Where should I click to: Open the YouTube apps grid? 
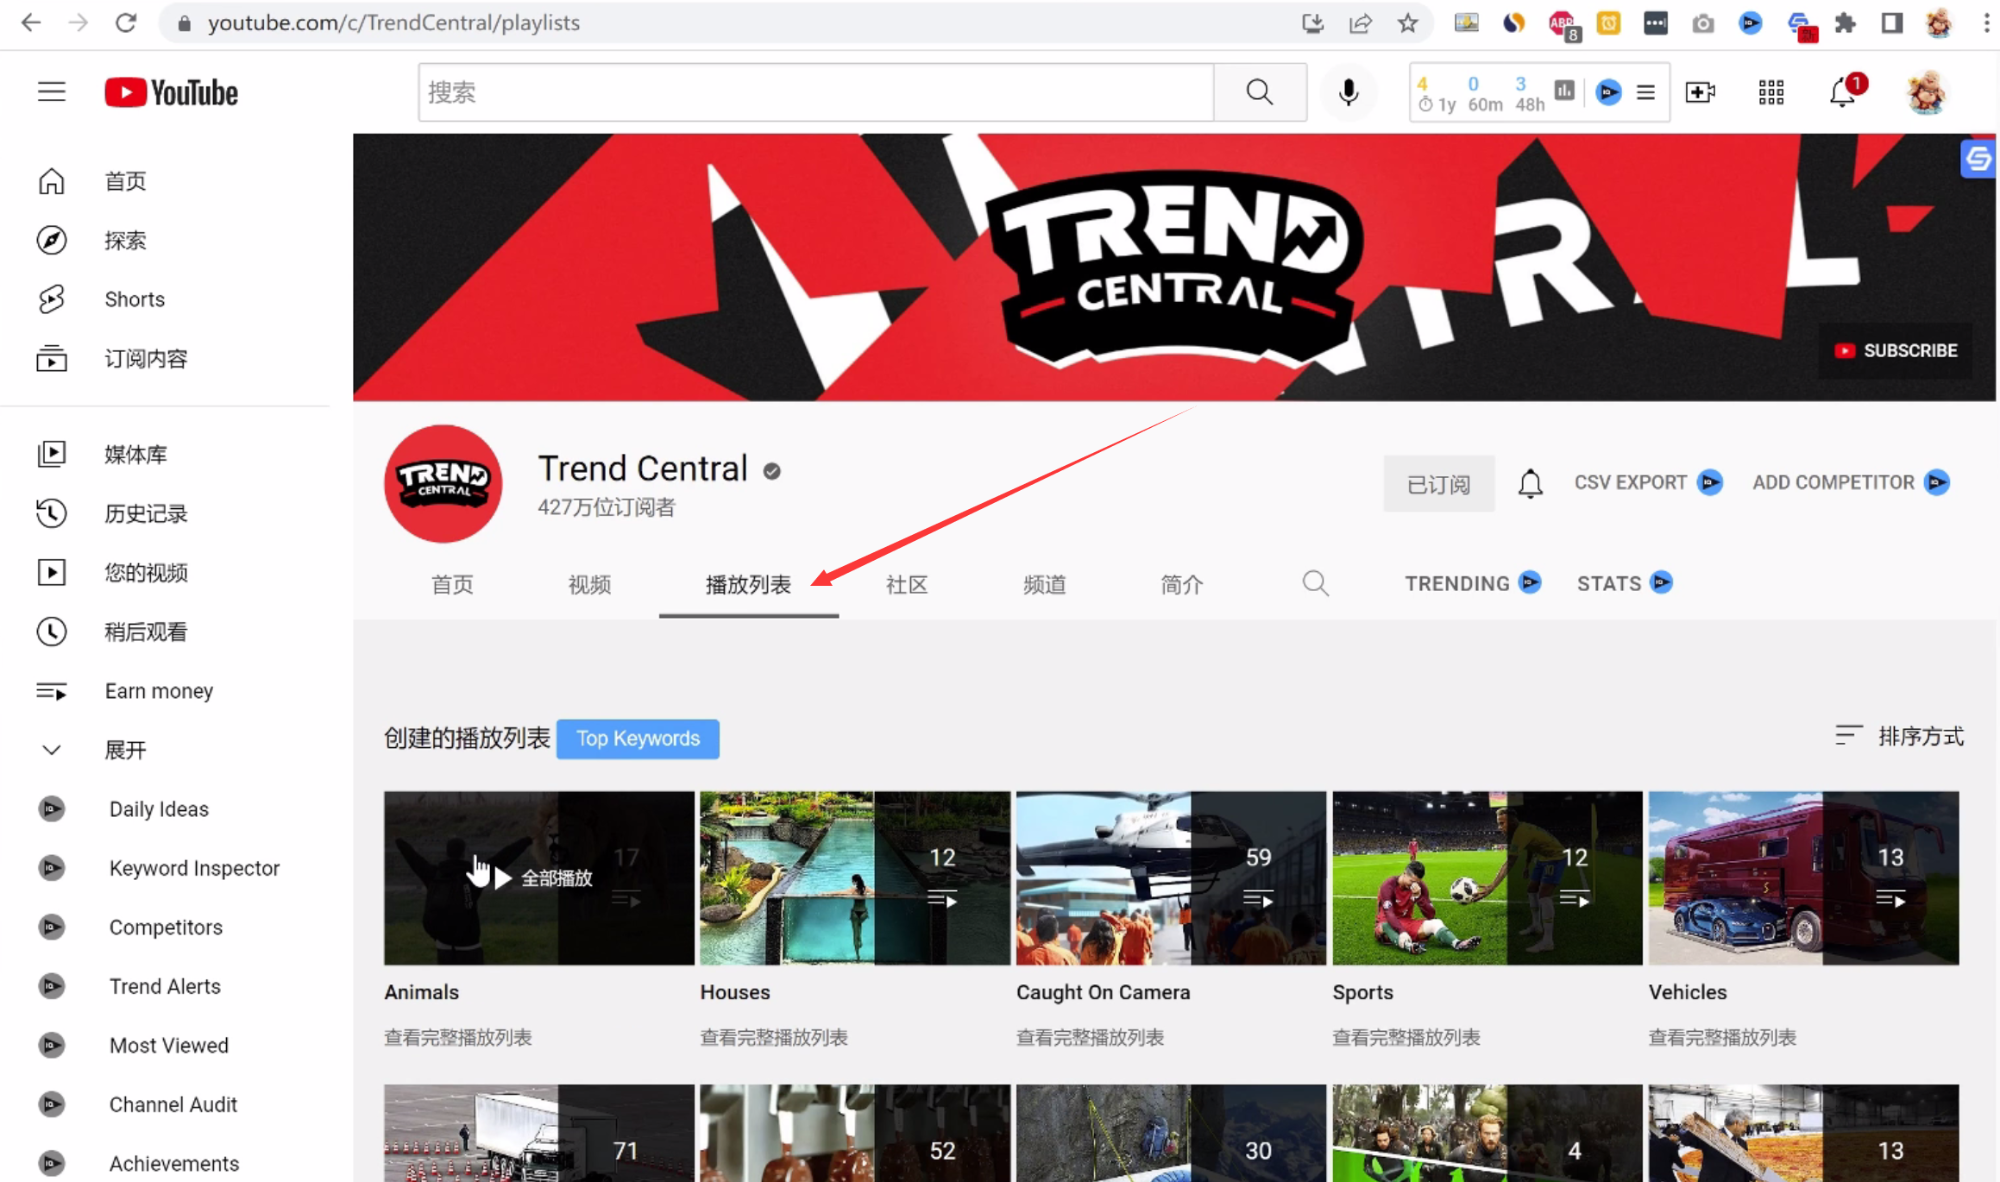click(x=1771, y=92)
